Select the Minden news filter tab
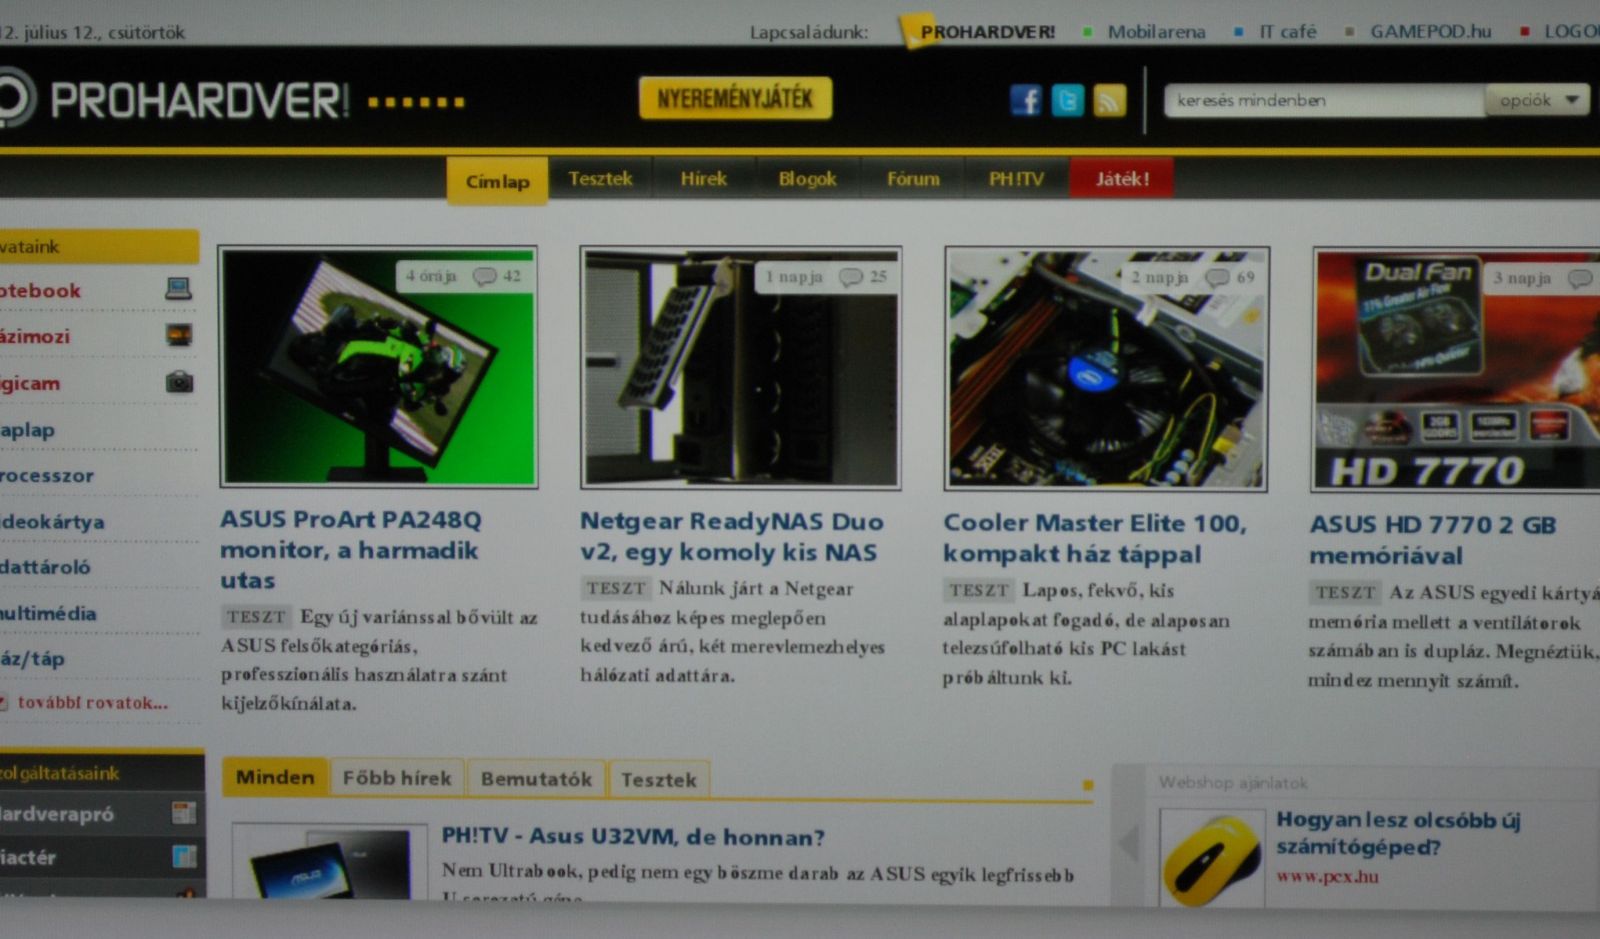The image size is (1600, 939). point(275,777)
